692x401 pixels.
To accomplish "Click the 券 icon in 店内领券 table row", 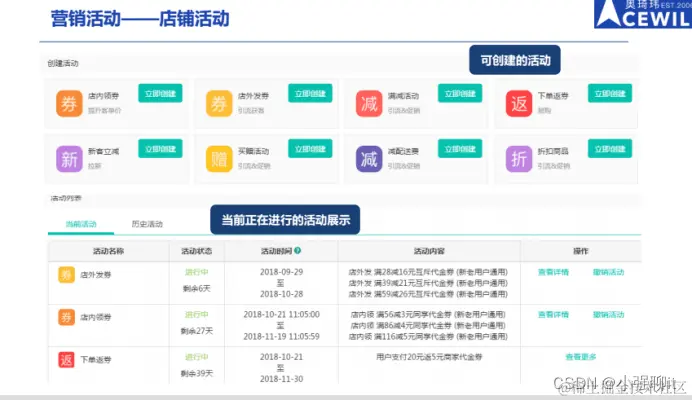I will pyautogui.click(x=66, y=317).
